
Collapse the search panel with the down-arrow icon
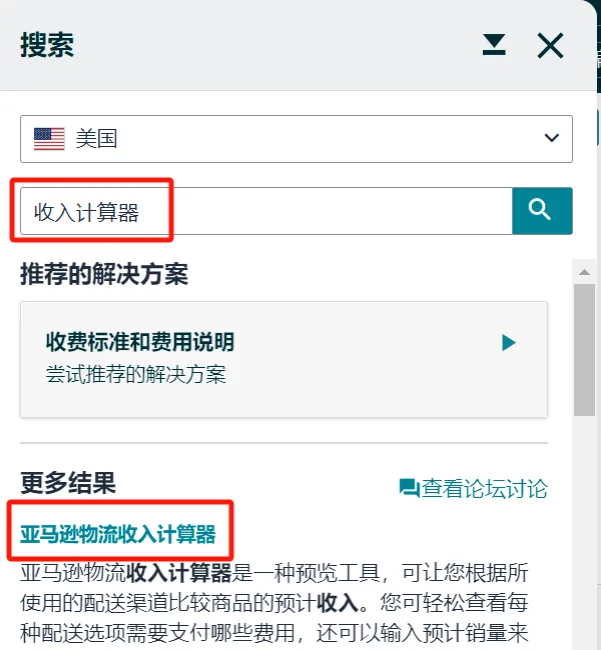[494, 45]
